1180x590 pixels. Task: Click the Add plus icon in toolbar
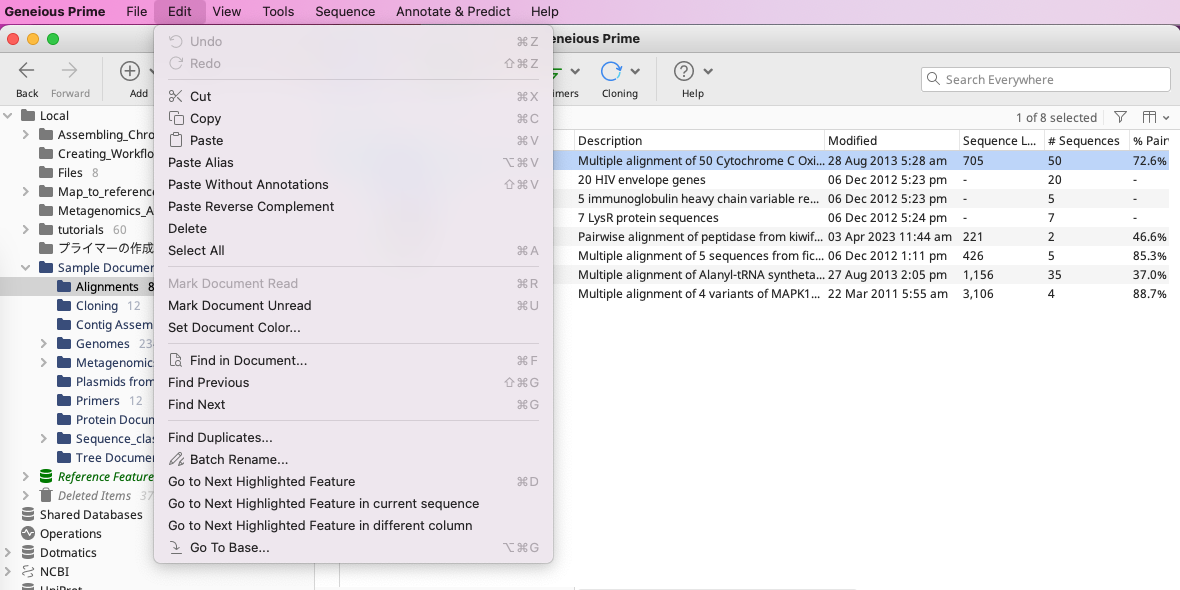click(x=130, y=71)
